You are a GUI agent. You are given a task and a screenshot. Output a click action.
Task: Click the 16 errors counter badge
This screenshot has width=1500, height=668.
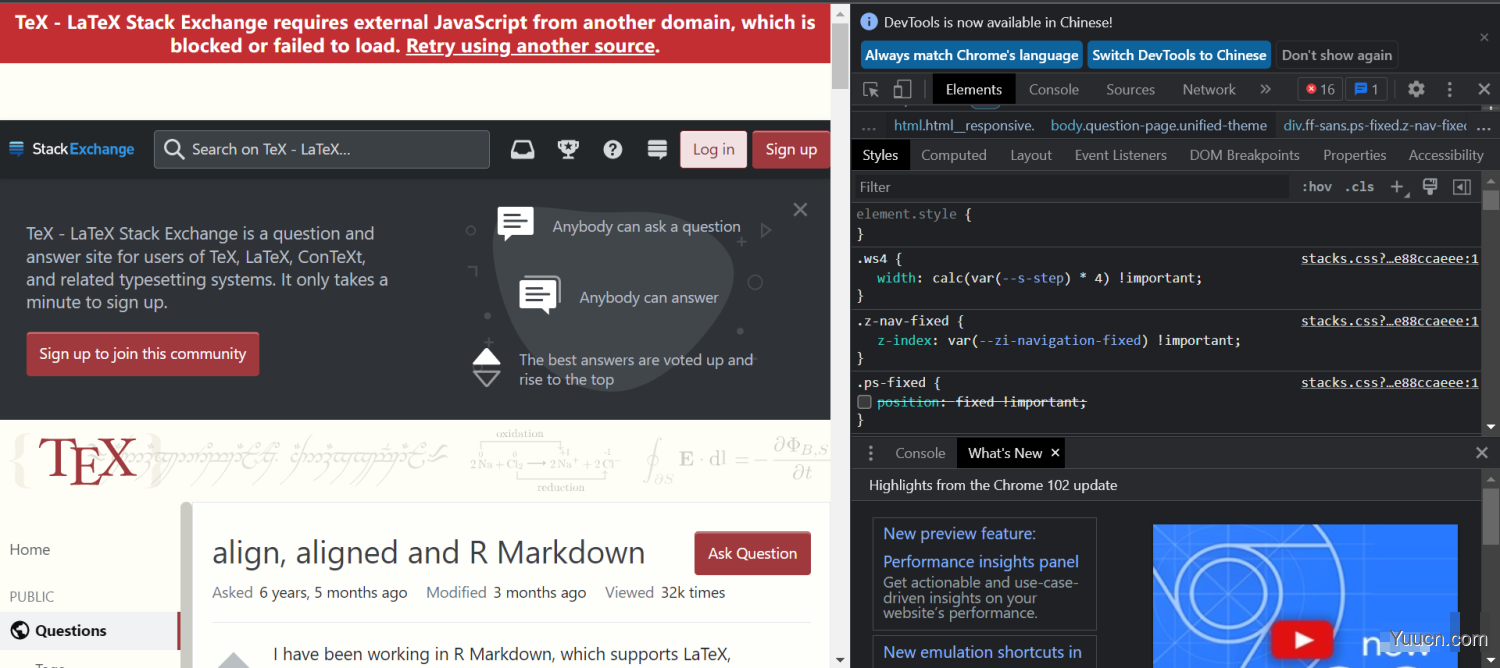click(x=1320, y=89)
